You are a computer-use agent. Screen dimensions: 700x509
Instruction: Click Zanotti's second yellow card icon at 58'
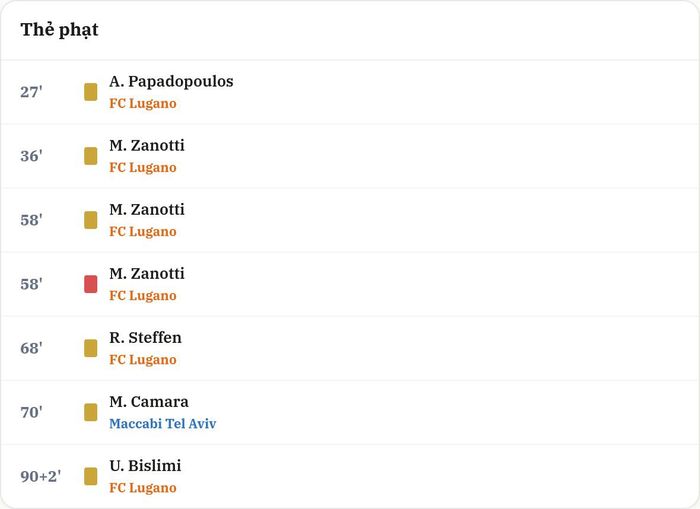click(x=91, y=220)
